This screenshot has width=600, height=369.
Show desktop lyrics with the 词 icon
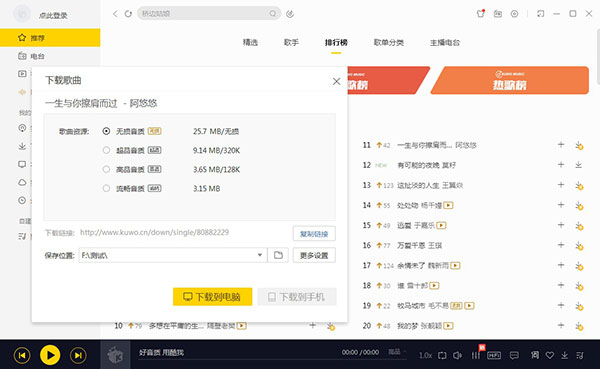click(535, 356)
